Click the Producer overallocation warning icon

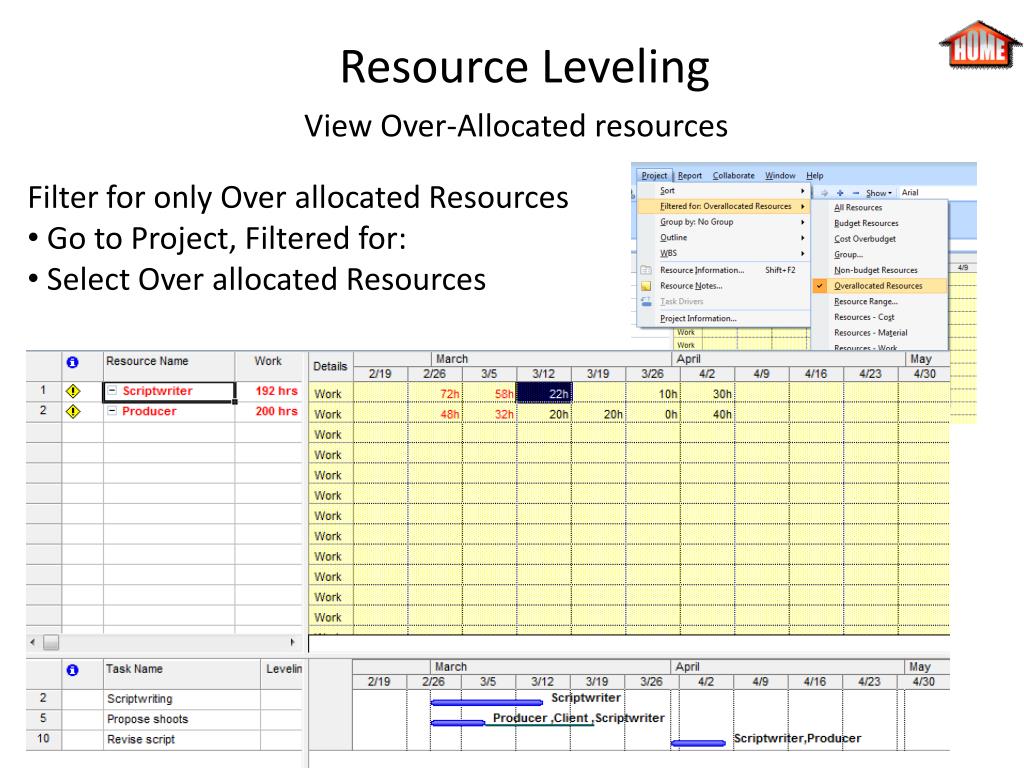pyautogui.click(x=73, y=411)
